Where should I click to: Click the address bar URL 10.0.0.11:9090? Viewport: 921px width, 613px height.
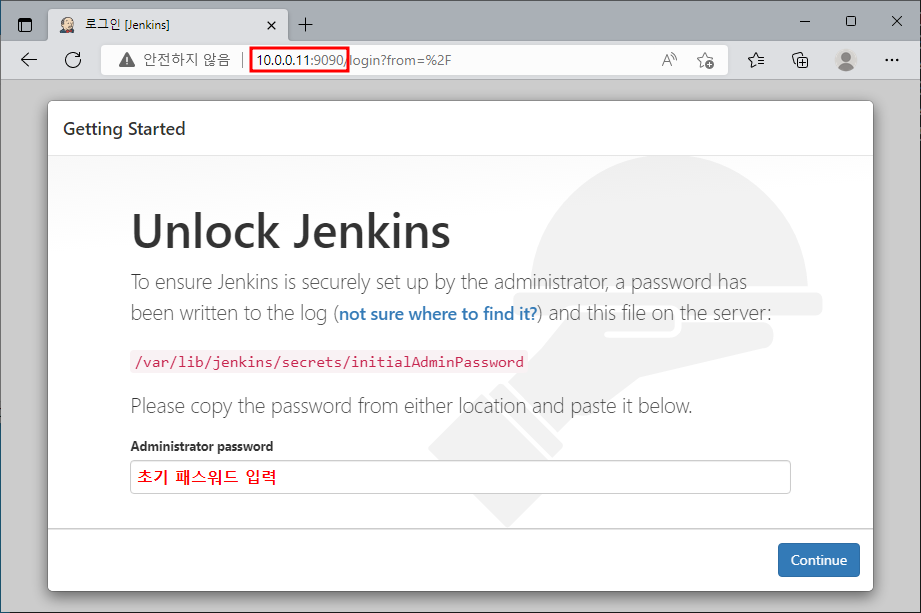pyautogui.click(x=300, y=60)
